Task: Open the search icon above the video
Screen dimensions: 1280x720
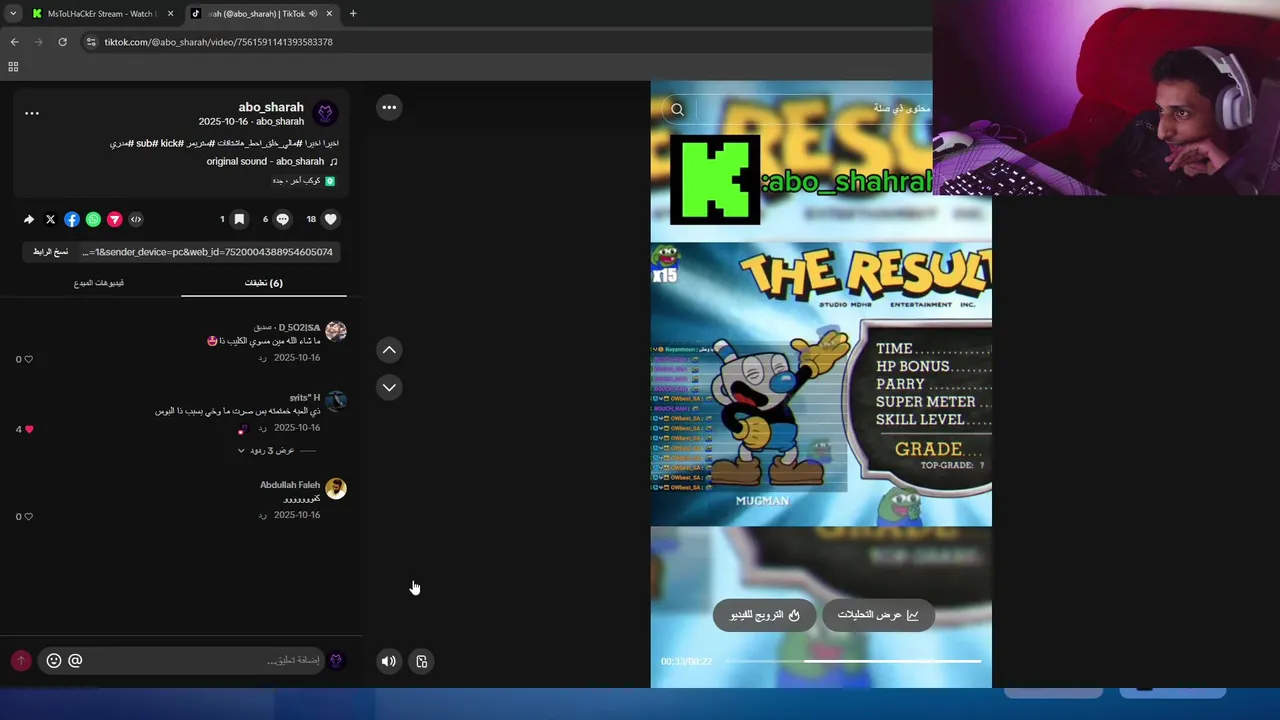Action: pyautogui.click(x=677, y=110)
